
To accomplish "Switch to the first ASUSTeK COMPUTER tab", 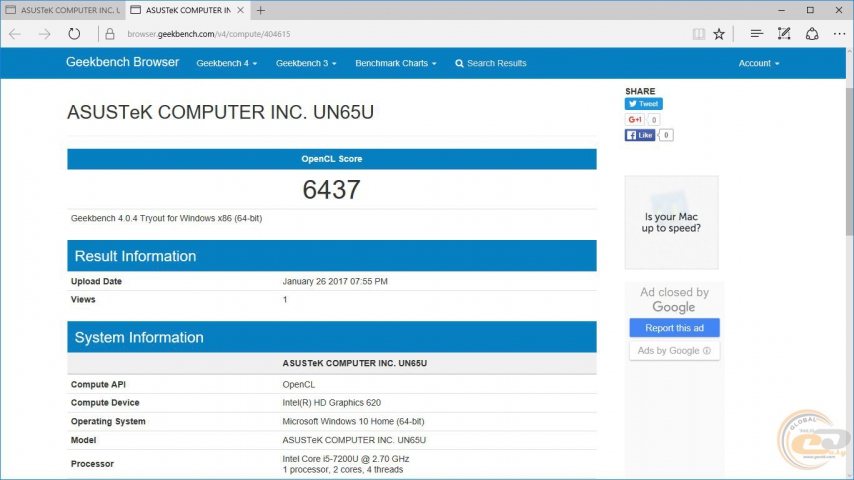I will [63, 10].
